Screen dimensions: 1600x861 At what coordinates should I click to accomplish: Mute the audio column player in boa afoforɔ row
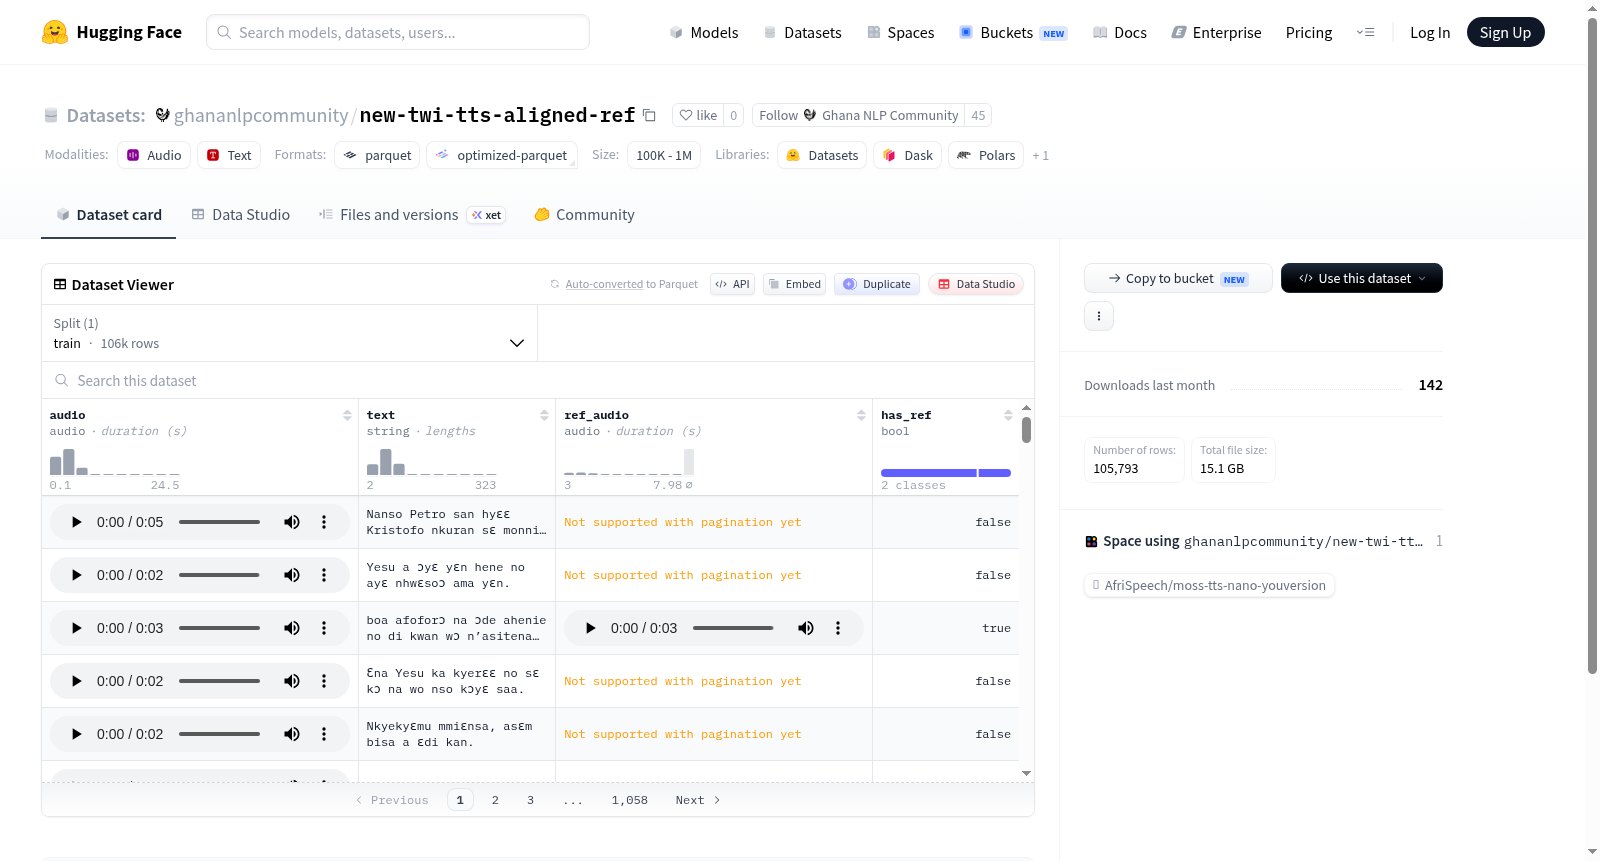click(292, 628)
